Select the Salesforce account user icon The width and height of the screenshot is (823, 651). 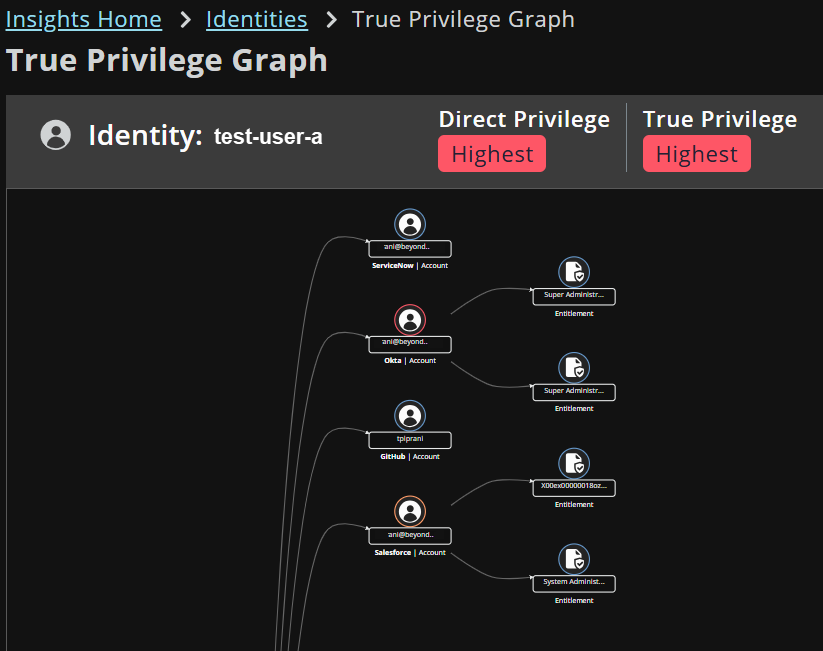(x=409, y=511)
